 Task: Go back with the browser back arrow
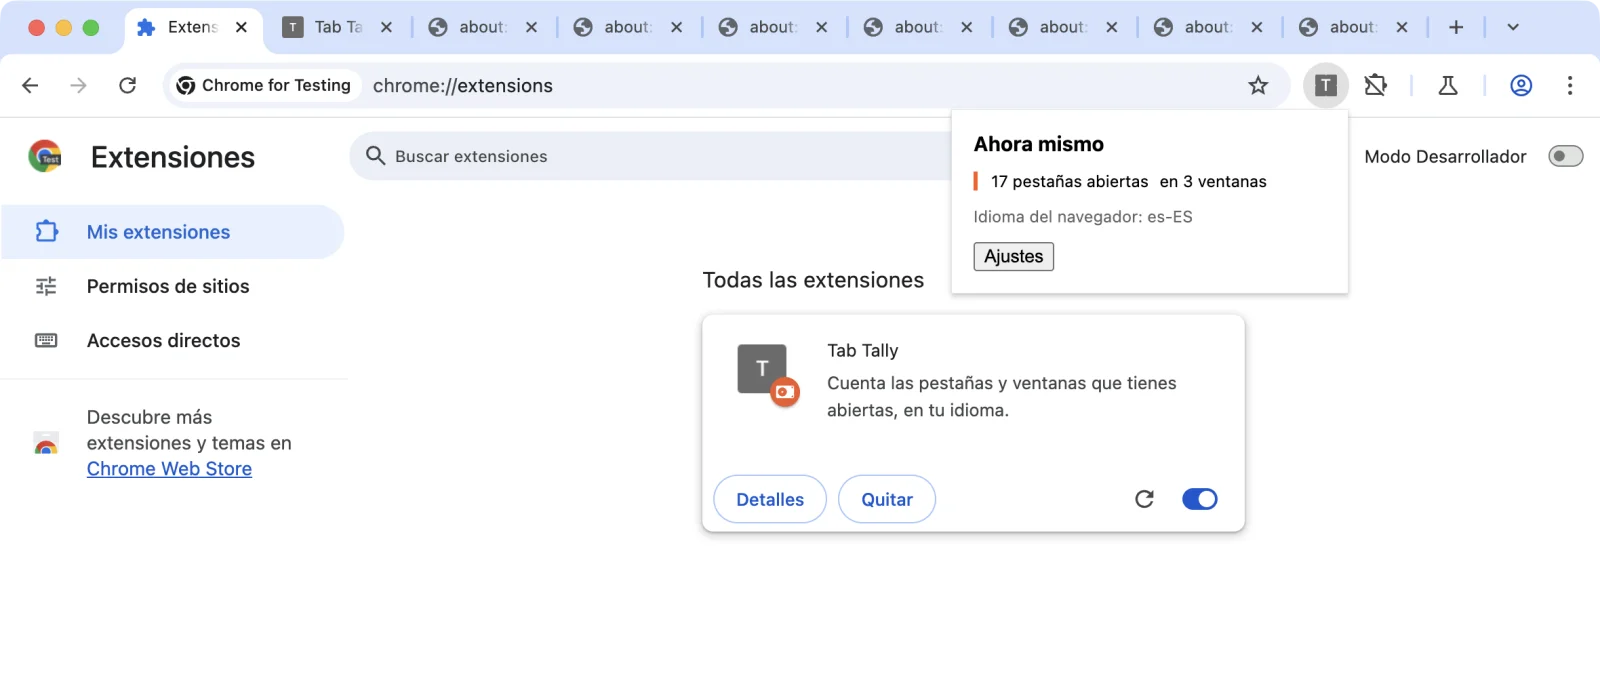(x=30, y=85)
